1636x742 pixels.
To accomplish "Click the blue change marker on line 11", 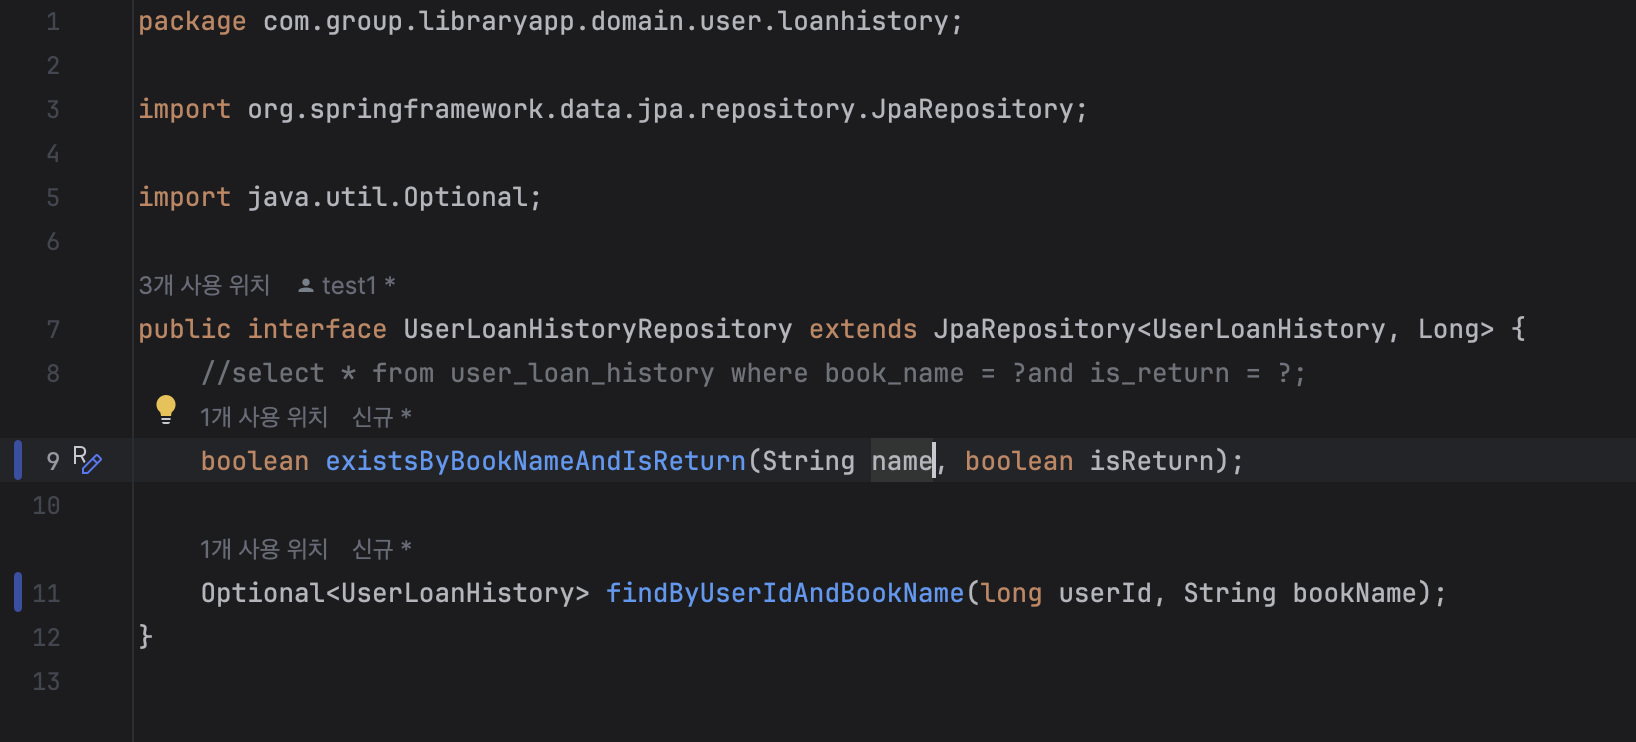I will tap(18, 592).
